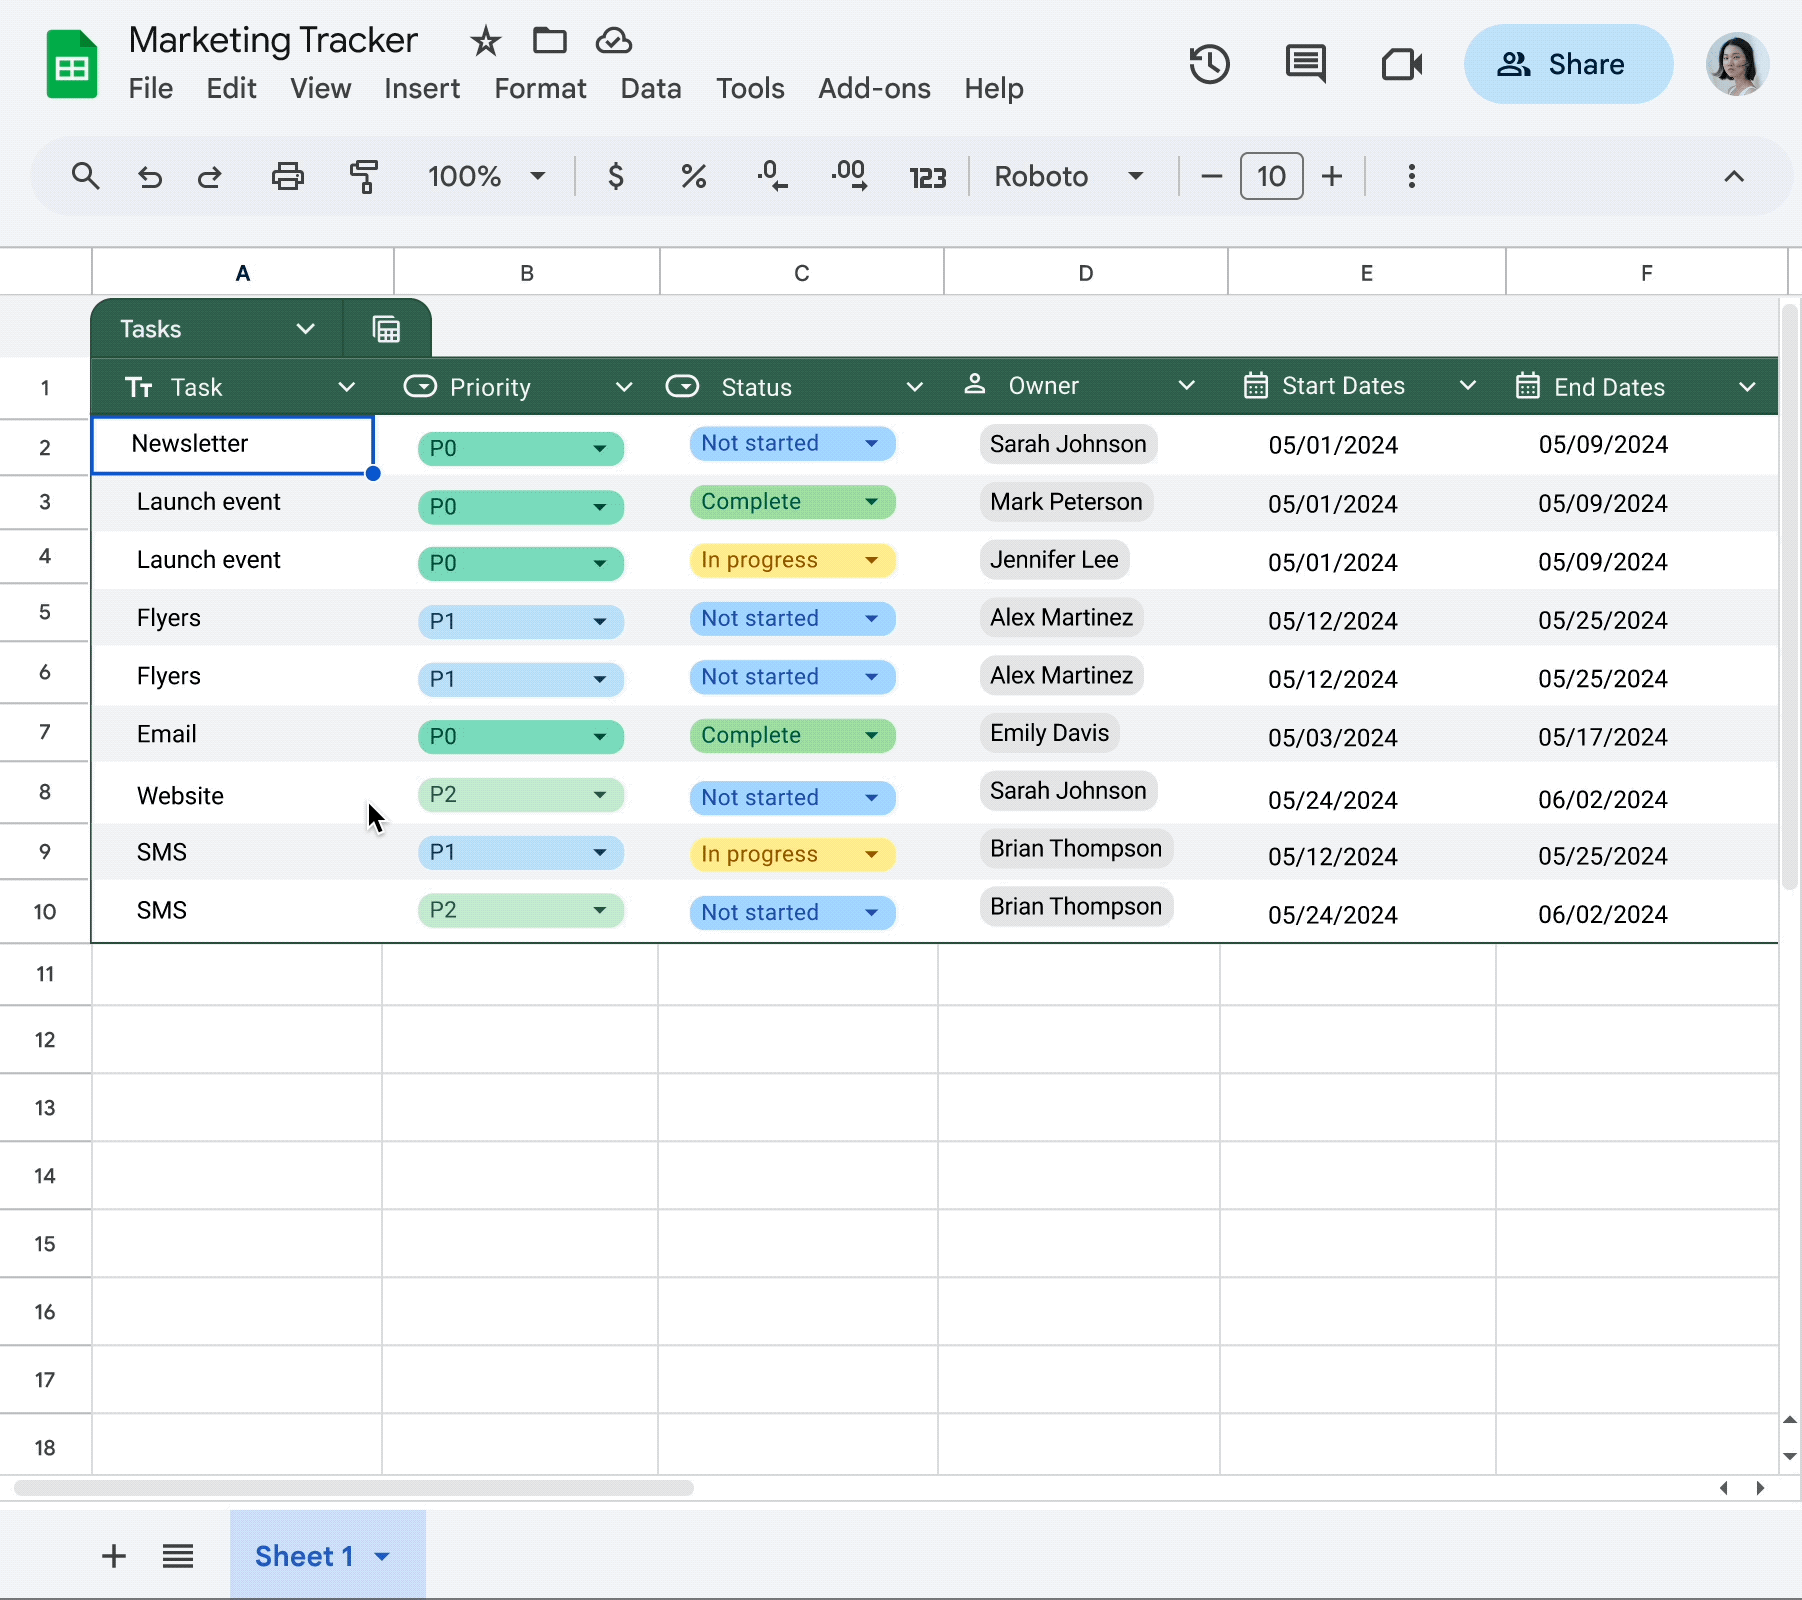Expand the Priority column header dropdown
The image size is (1802, 1600).
[624, 387]
